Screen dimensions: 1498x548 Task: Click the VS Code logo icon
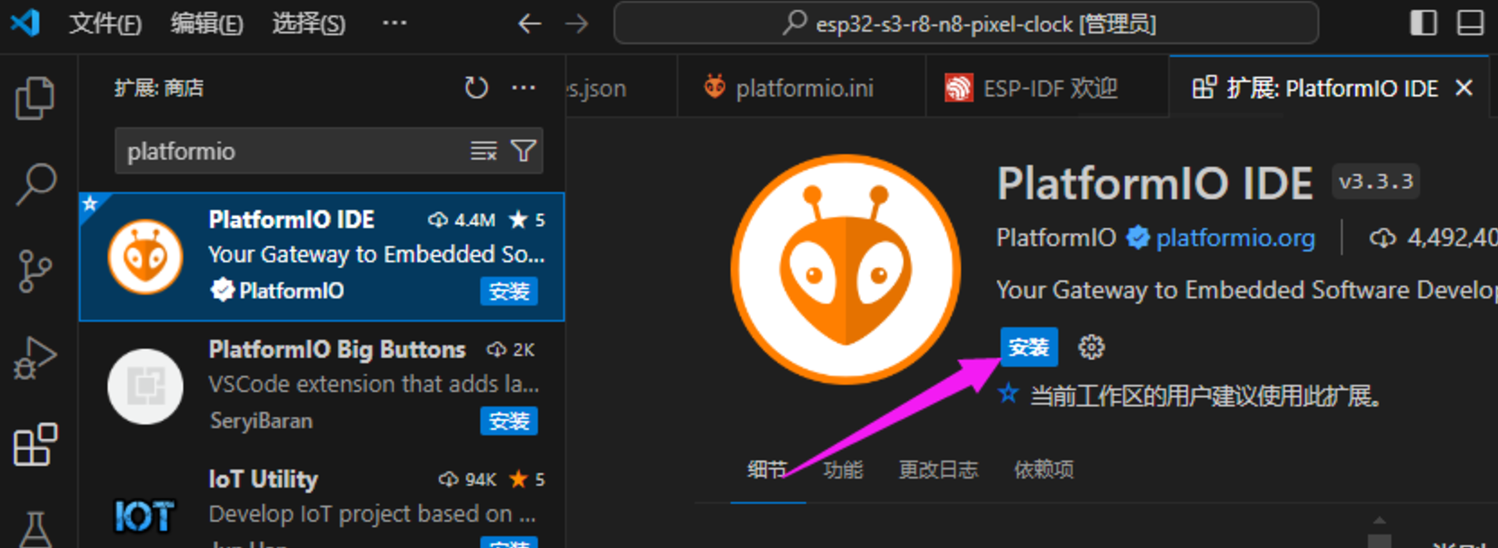click(x=24, y=22)
